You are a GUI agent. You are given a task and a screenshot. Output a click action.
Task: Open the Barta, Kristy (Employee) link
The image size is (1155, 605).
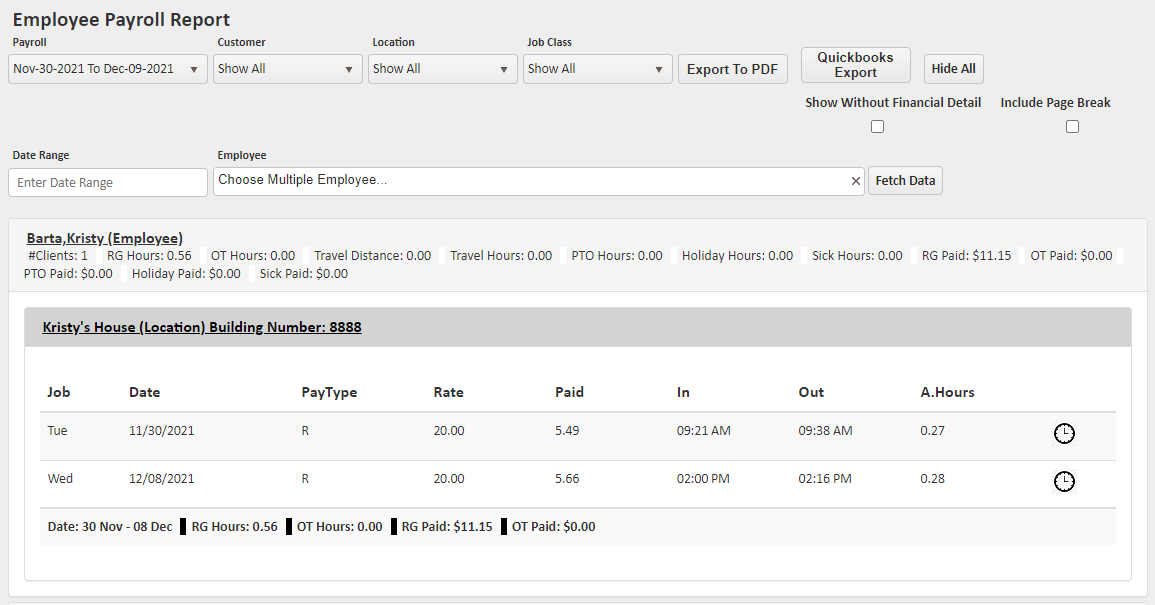(104, 238)
